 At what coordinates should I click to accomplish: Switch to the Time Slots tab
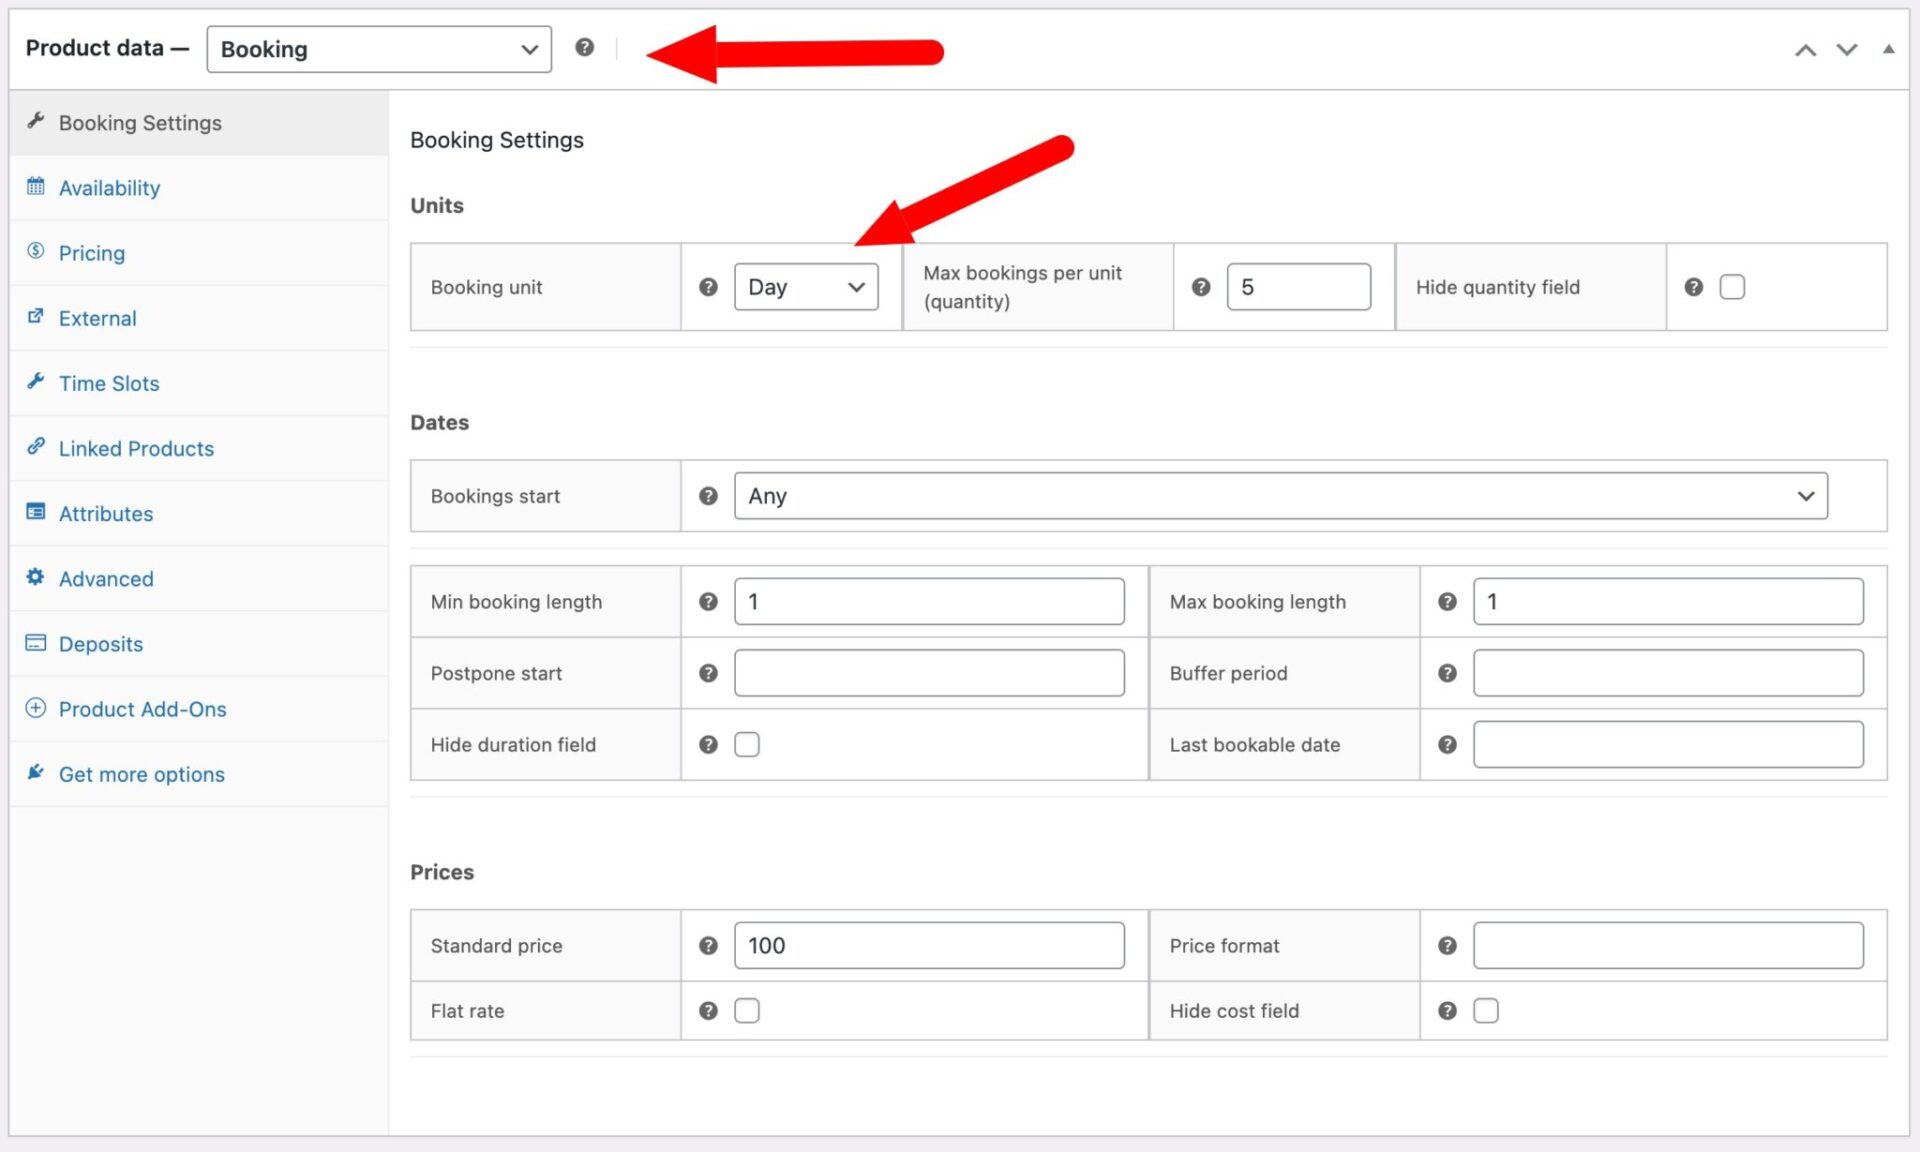point(108,382)
